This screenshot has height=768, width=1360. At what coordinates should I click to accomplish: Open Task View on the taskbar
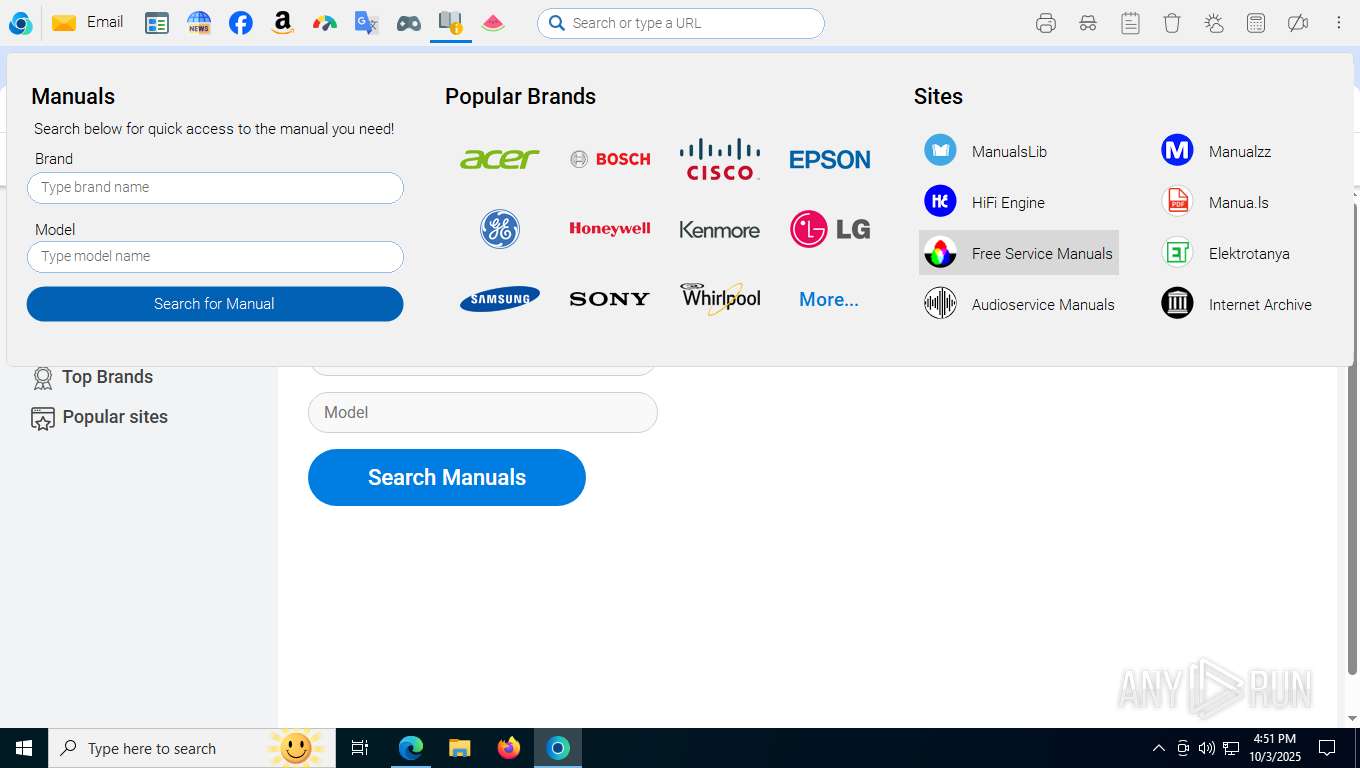point(360,748)
